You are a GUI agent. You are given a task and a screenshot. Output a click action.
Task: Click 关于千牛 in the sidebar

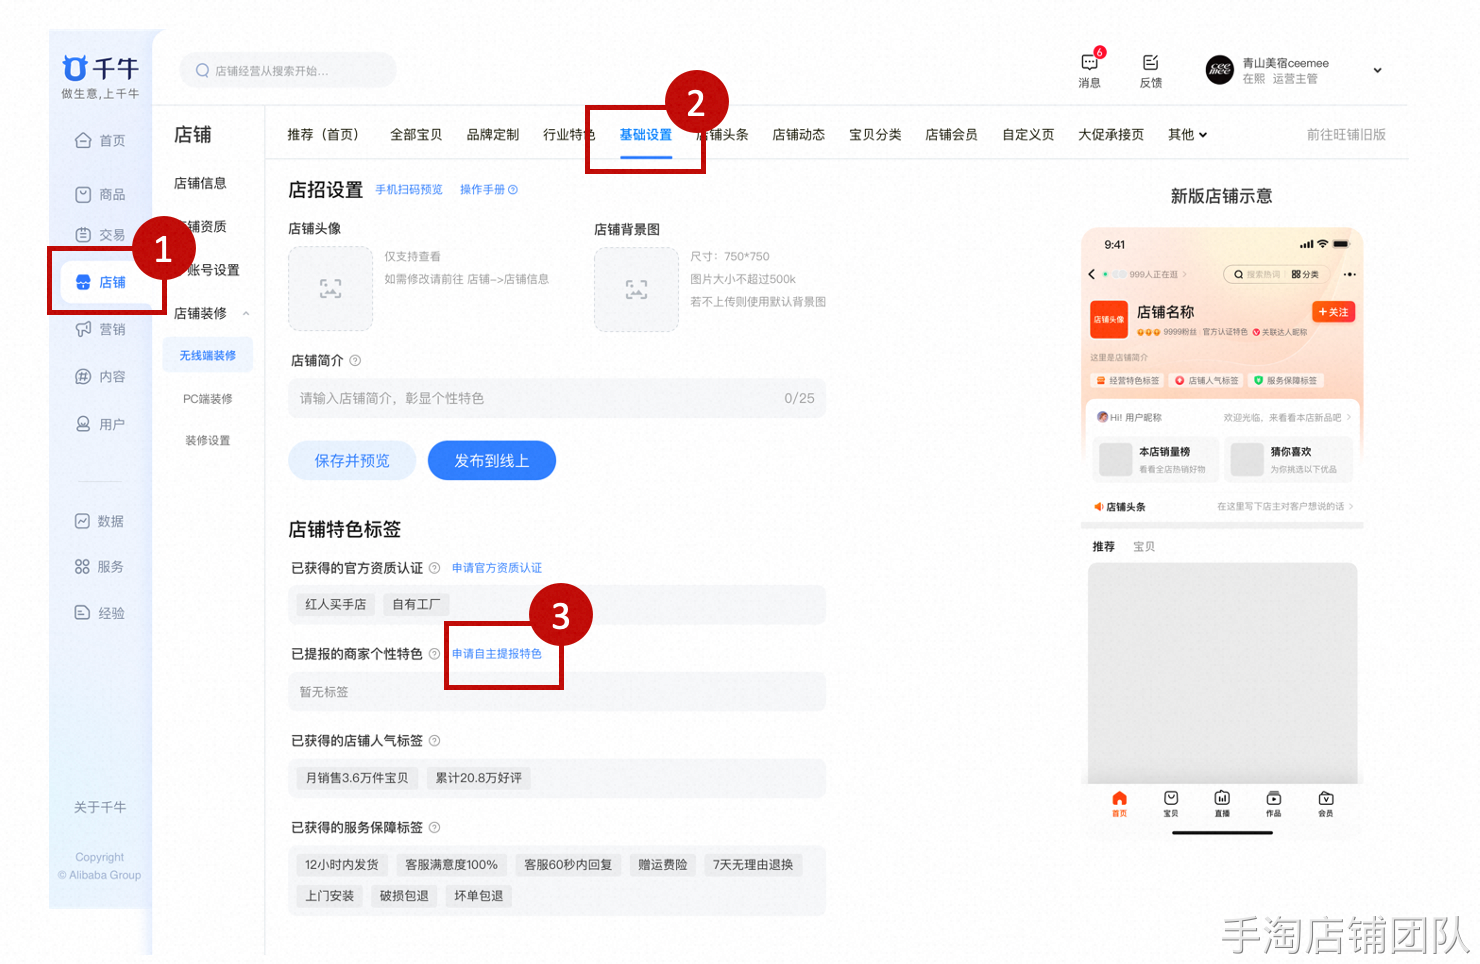100,808
